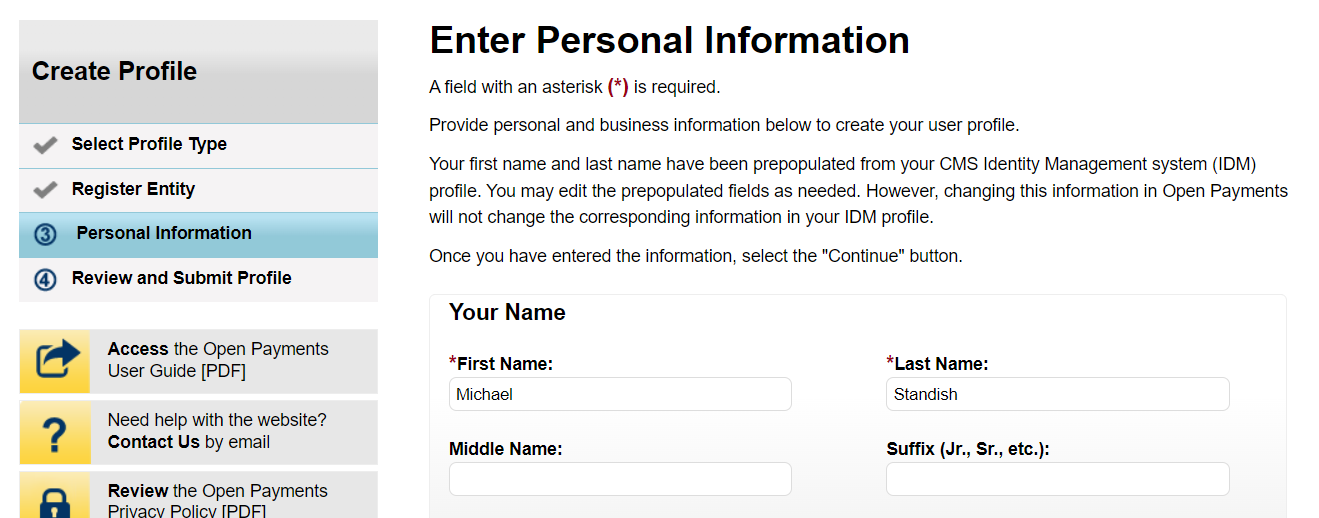Click the Create Profile header
The image size is (1319, 518).
coord(115,71)
